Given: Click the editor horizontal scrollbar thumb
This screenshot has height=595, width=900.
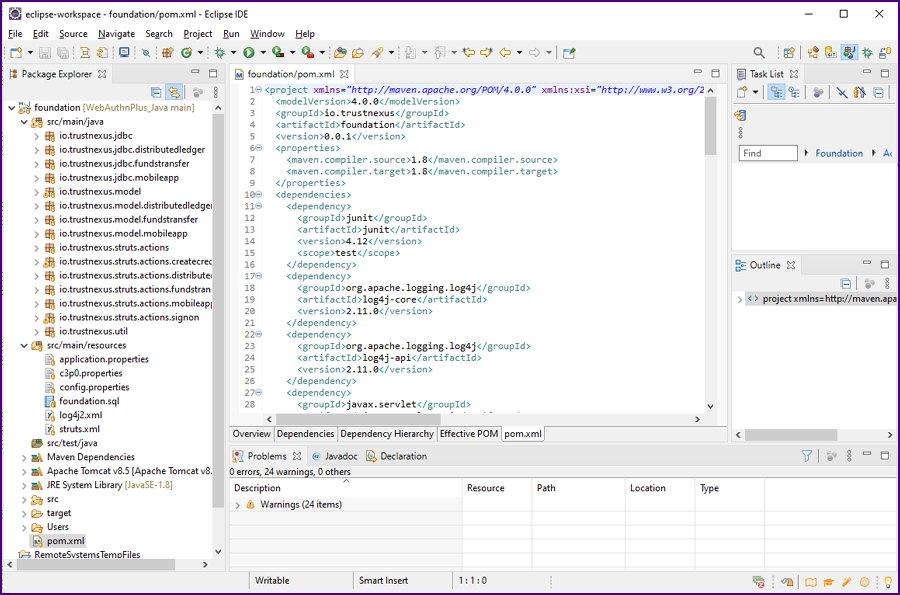Looking at the screenshot, I should (x=358, y=419).
